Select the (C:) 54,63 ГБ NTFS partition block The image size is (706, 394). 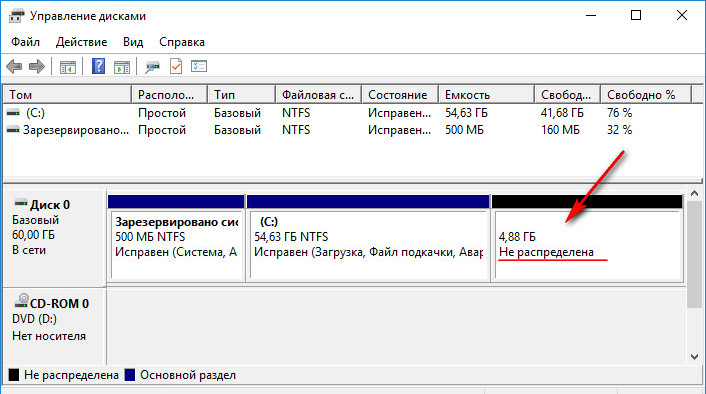pos(368,239)
